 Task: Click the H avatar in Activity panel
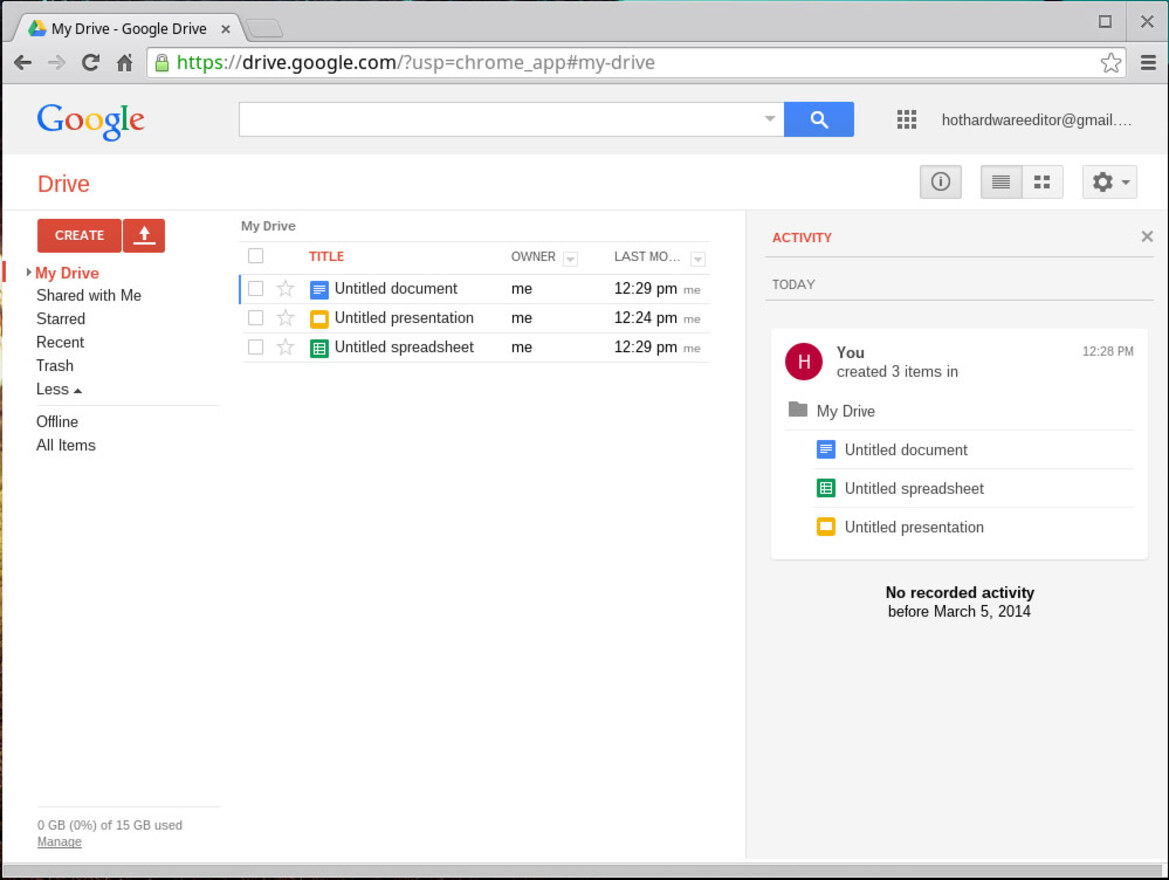pyautogui.click(x=804, y=362)
